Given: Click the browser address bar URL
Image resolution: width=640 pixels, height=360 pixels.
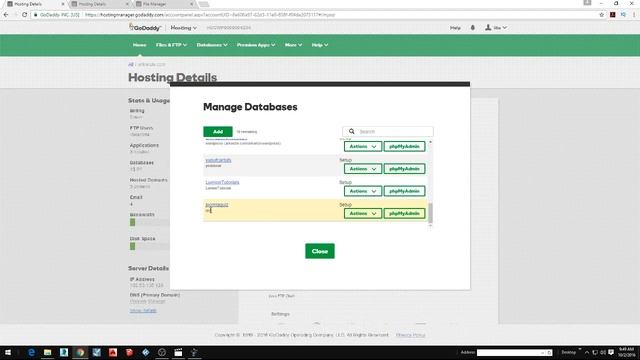Looking at the screenshot, I should coord(210,15).
